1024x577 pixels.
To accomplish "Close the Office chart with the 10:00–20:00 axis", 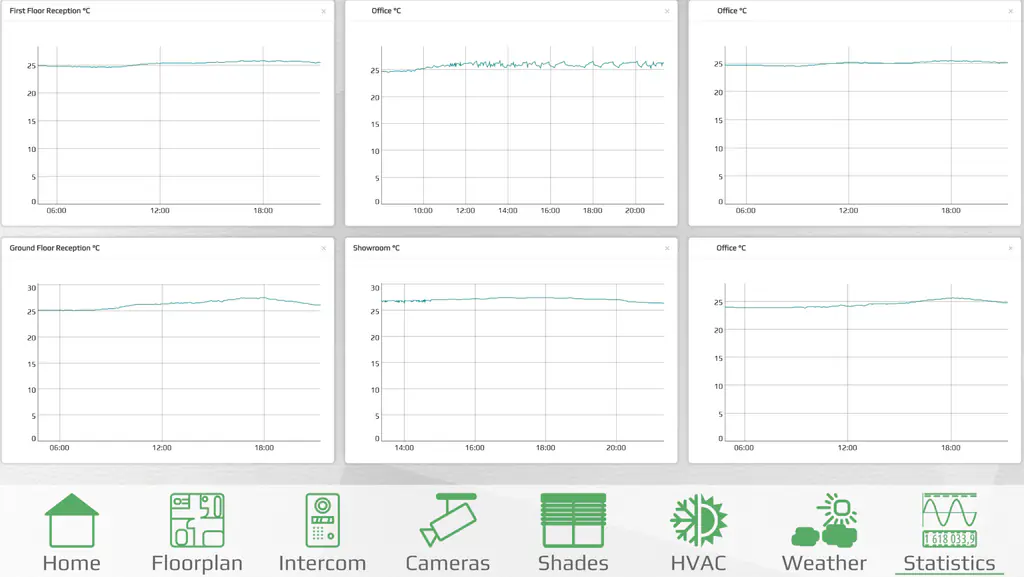I will pos(667,12).
